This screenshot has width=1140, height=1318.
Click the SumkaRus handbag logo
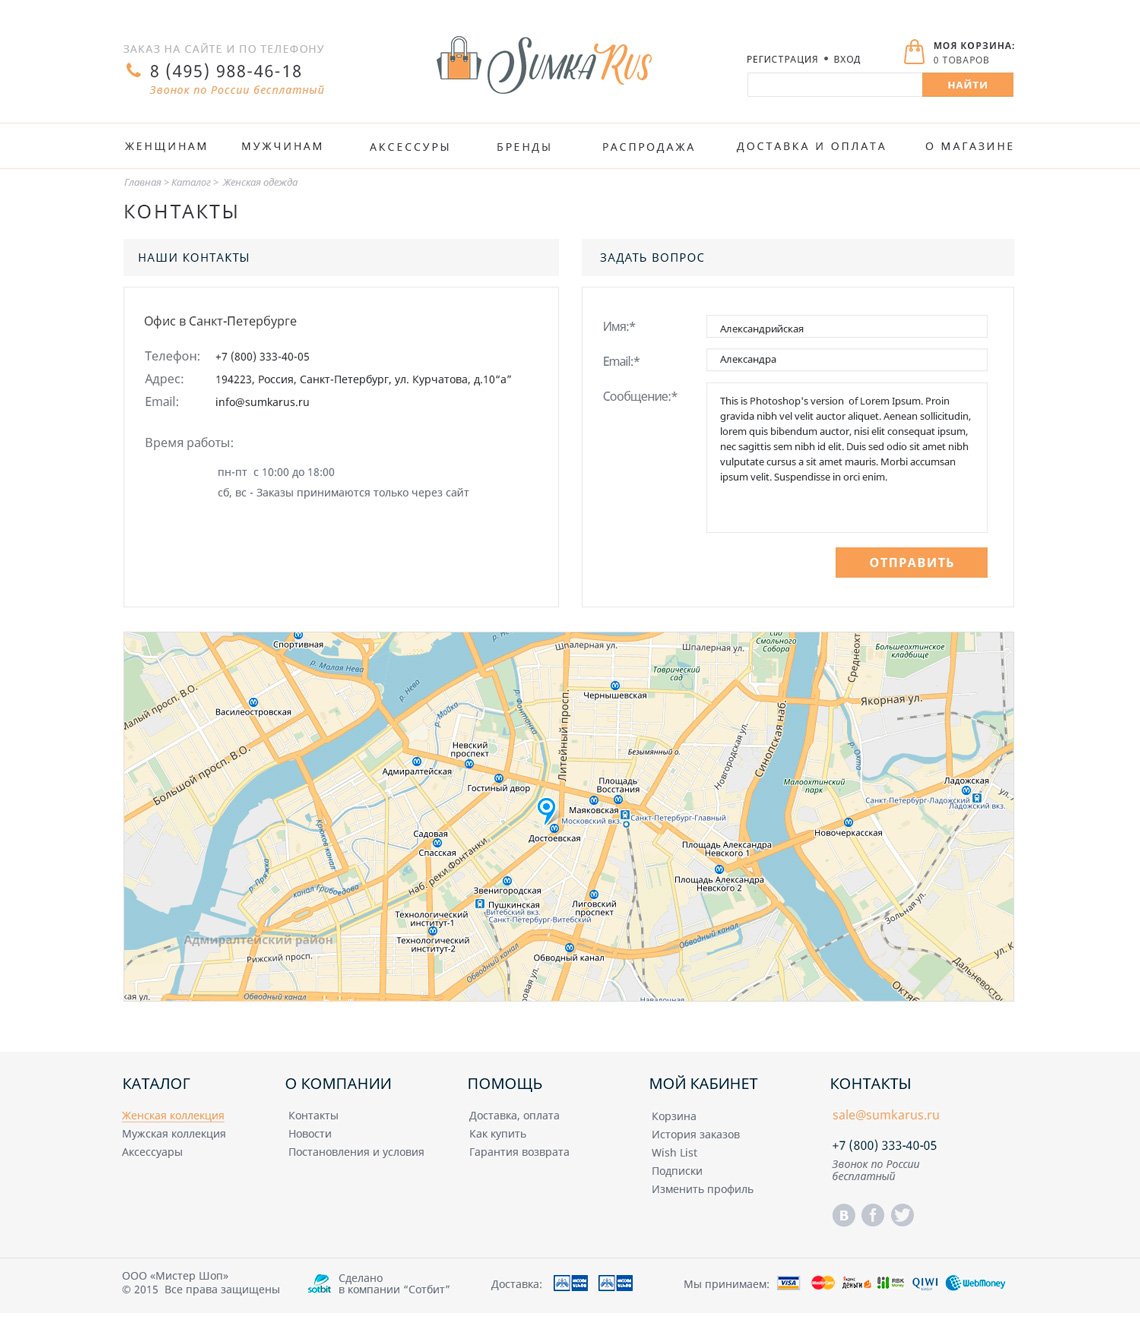tap(545, 65)
